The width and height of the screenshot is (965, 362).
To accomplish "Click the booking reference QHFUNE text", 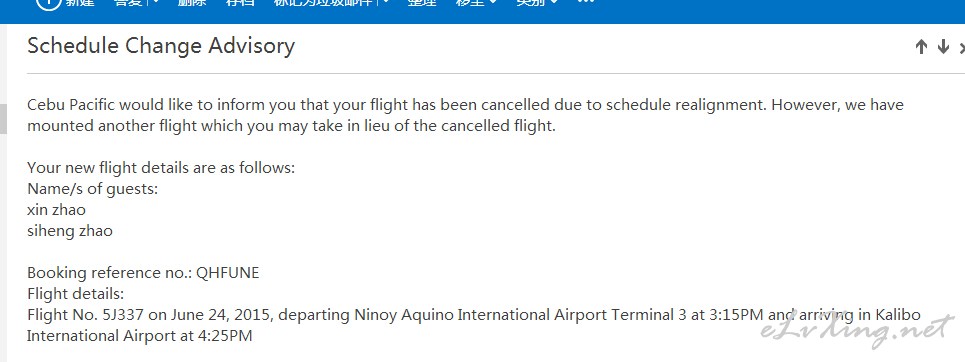I will point(228,273).
